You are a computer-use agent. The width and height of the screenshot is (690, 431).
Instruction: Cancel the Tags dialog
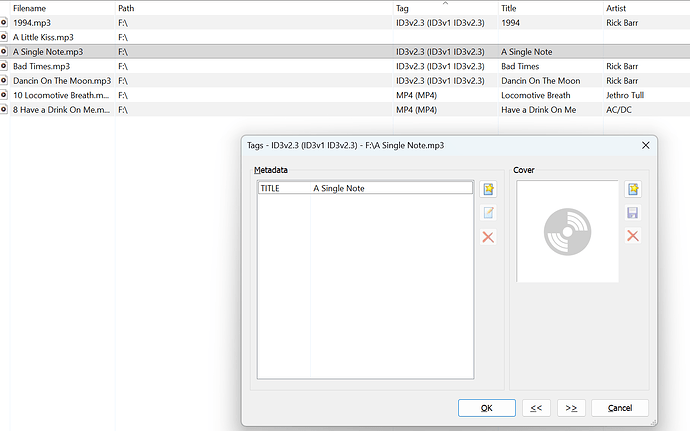coord(620,408)
